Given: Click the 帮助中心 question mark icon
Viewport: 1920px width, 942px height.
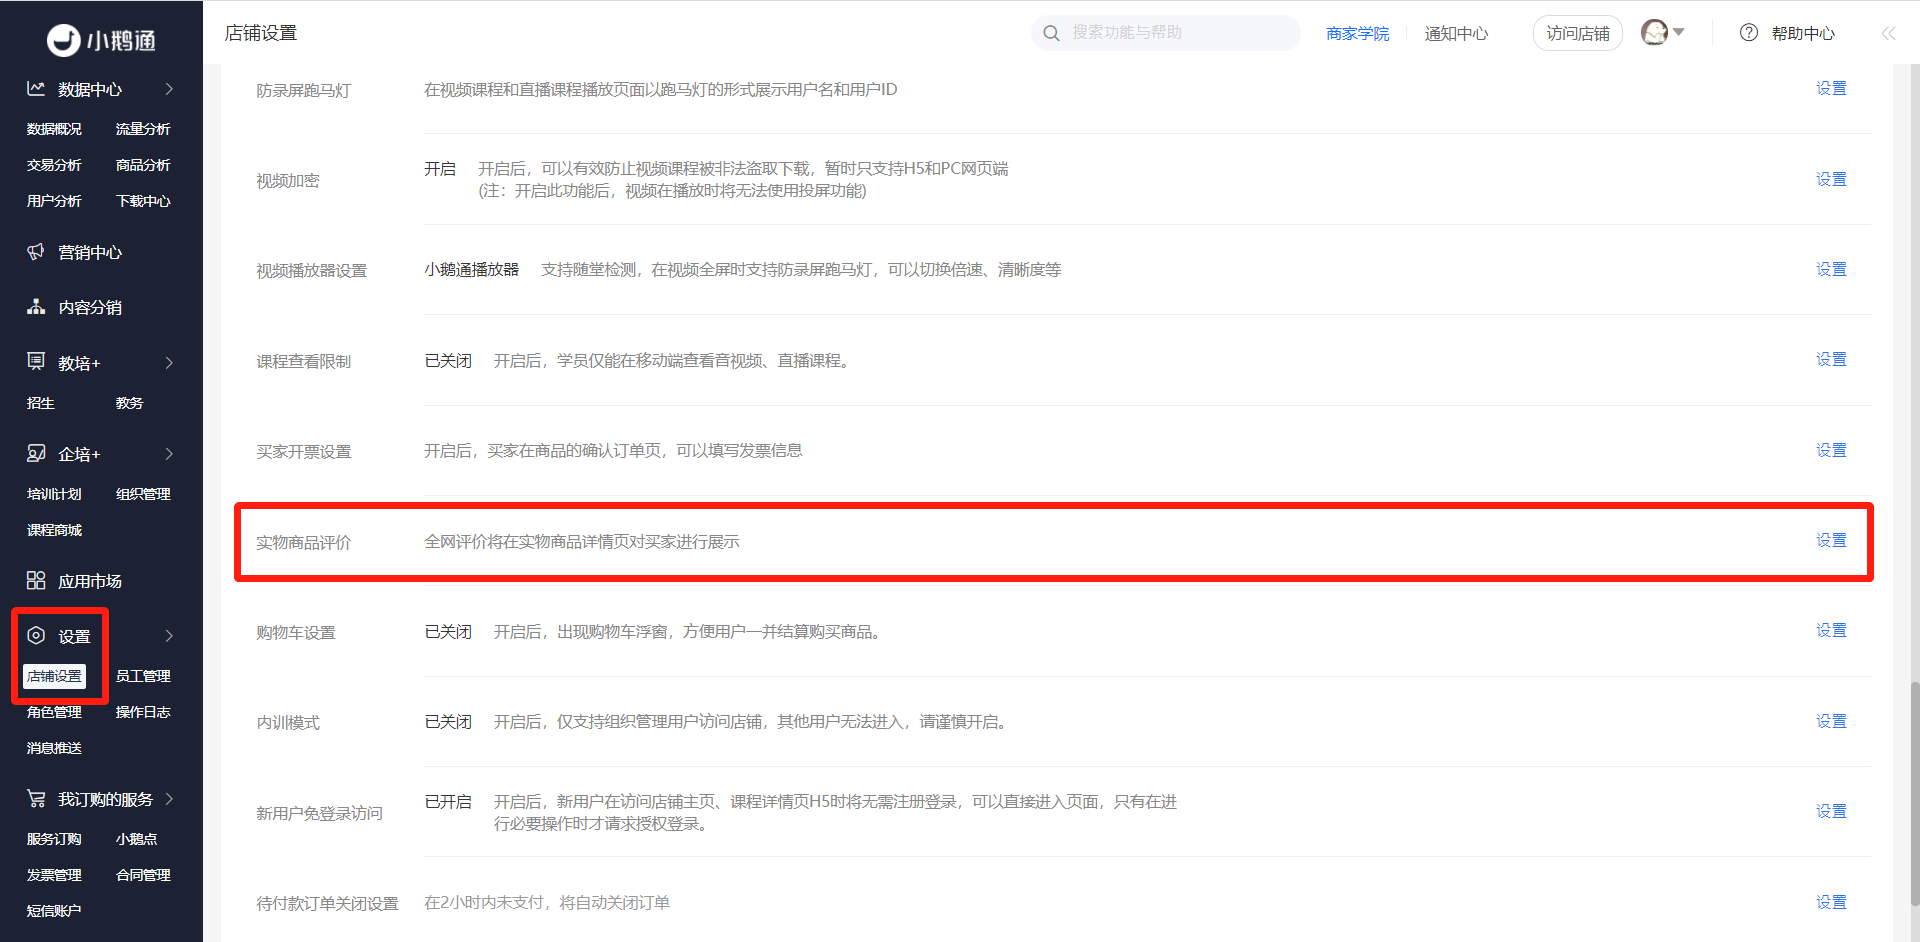Looking at the screenshot, I should coord(1749,33).
